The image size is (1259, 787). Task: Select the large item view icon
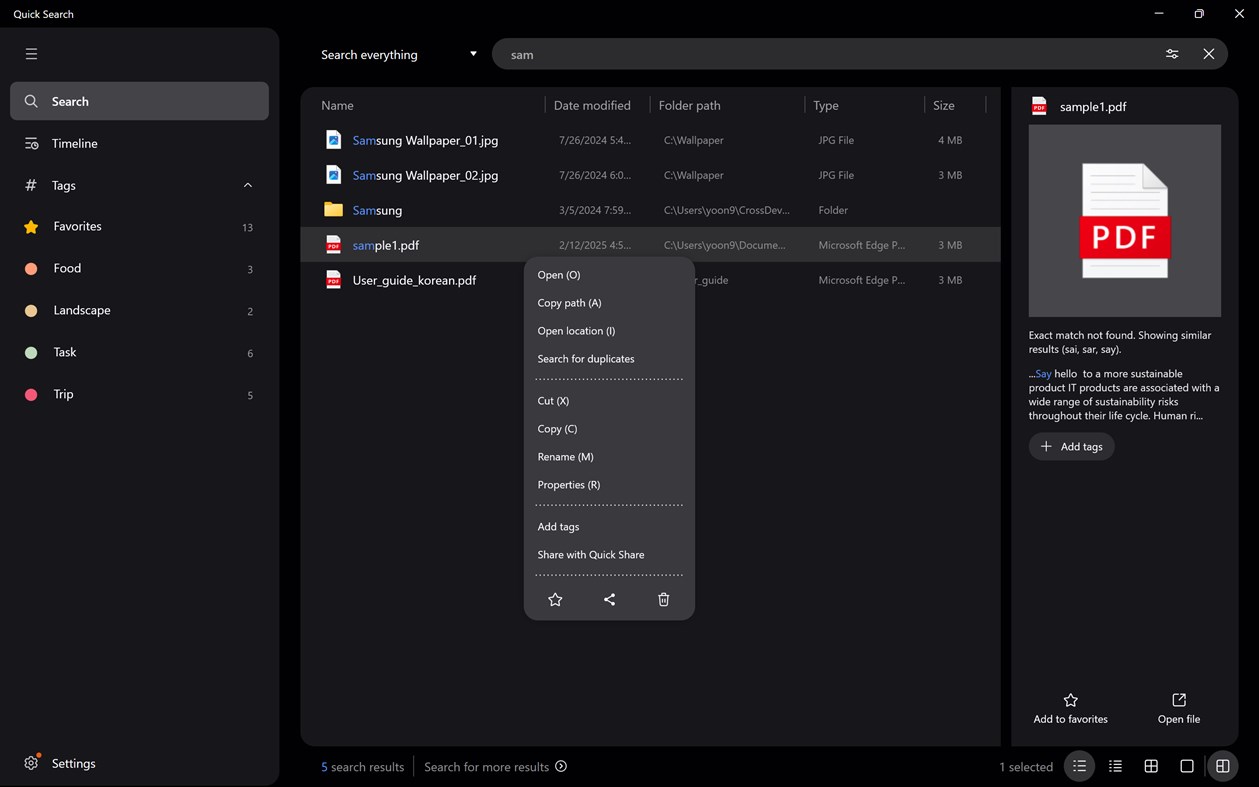click(x=1187, y=766)
